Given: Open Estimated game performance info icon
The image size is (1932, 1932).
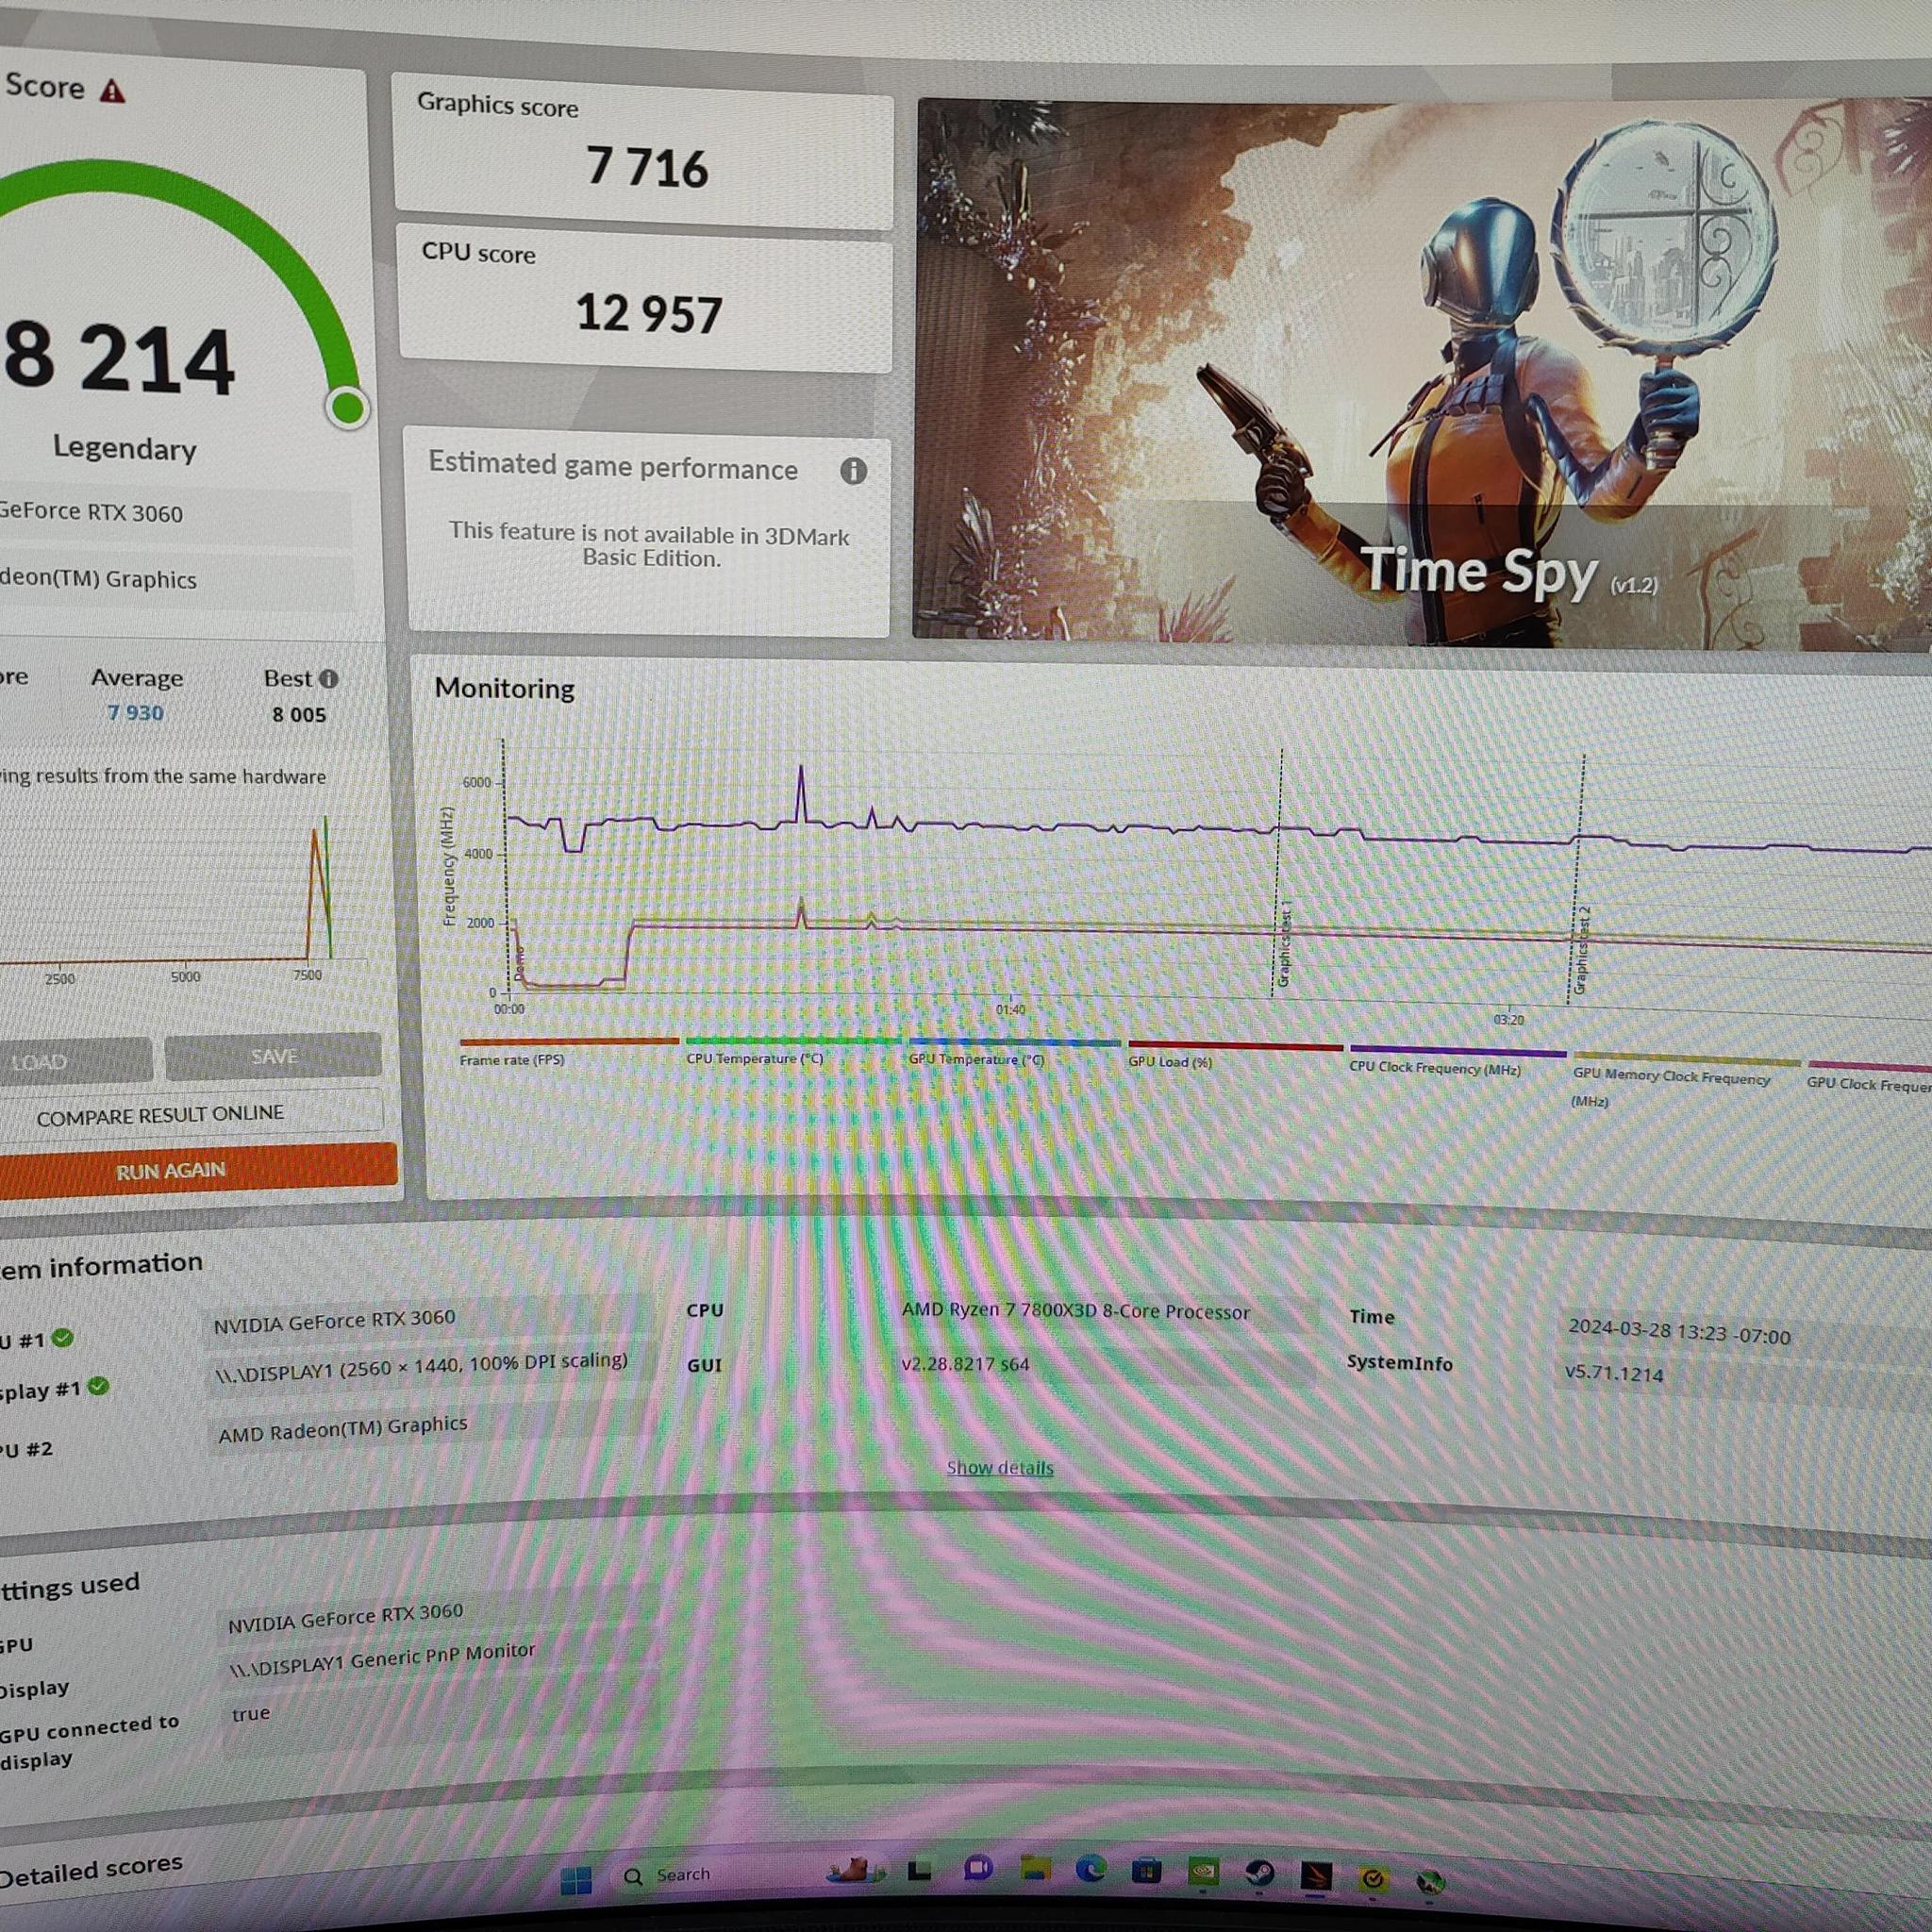Looking at the screenshot, I should coord(853,471).
